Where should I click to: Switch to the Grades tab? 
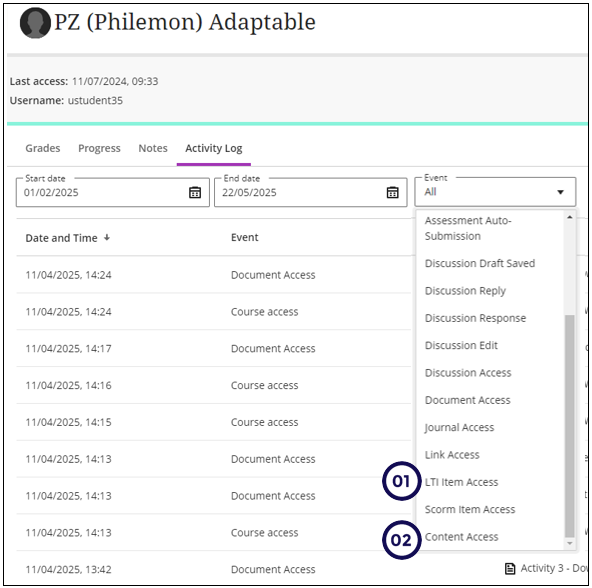click(43, 148)
